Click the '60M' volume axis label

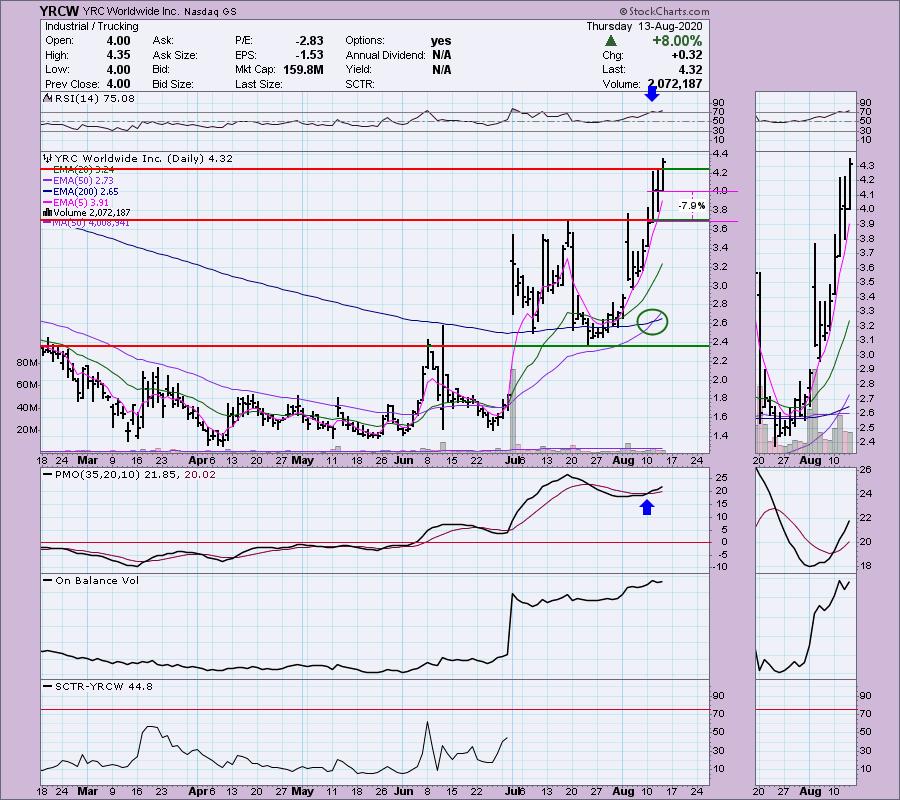coord(27,385)
